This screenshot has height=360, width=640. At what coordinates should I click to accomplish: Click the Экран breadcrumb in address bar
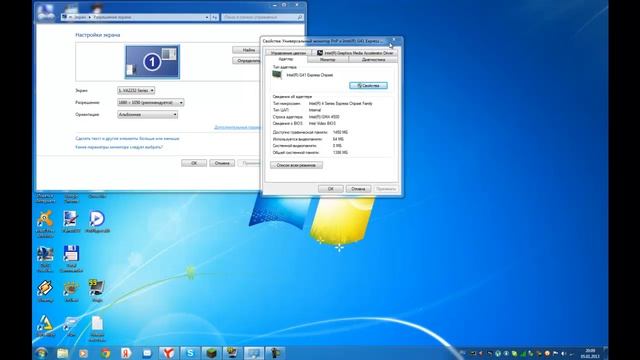(x=80, y=18)
